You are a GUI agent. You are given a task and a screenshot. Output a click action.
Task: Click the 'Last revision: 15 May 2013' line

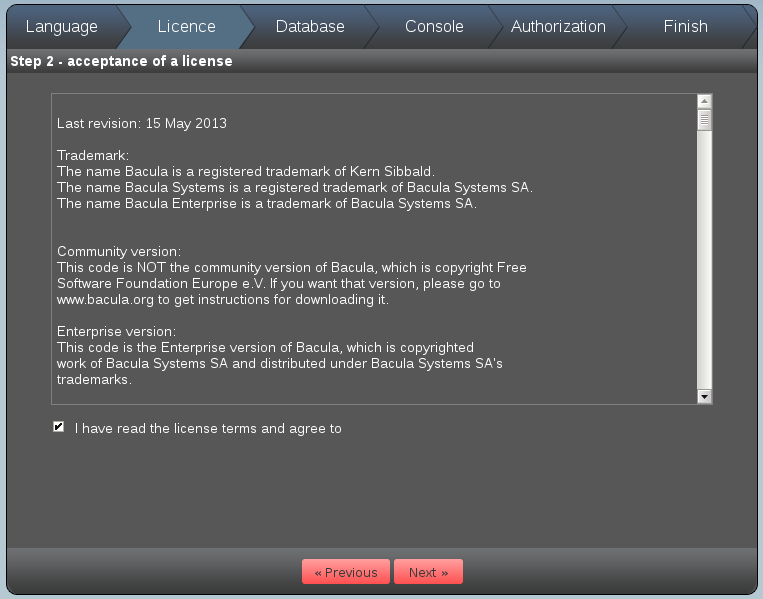point(142,124)
